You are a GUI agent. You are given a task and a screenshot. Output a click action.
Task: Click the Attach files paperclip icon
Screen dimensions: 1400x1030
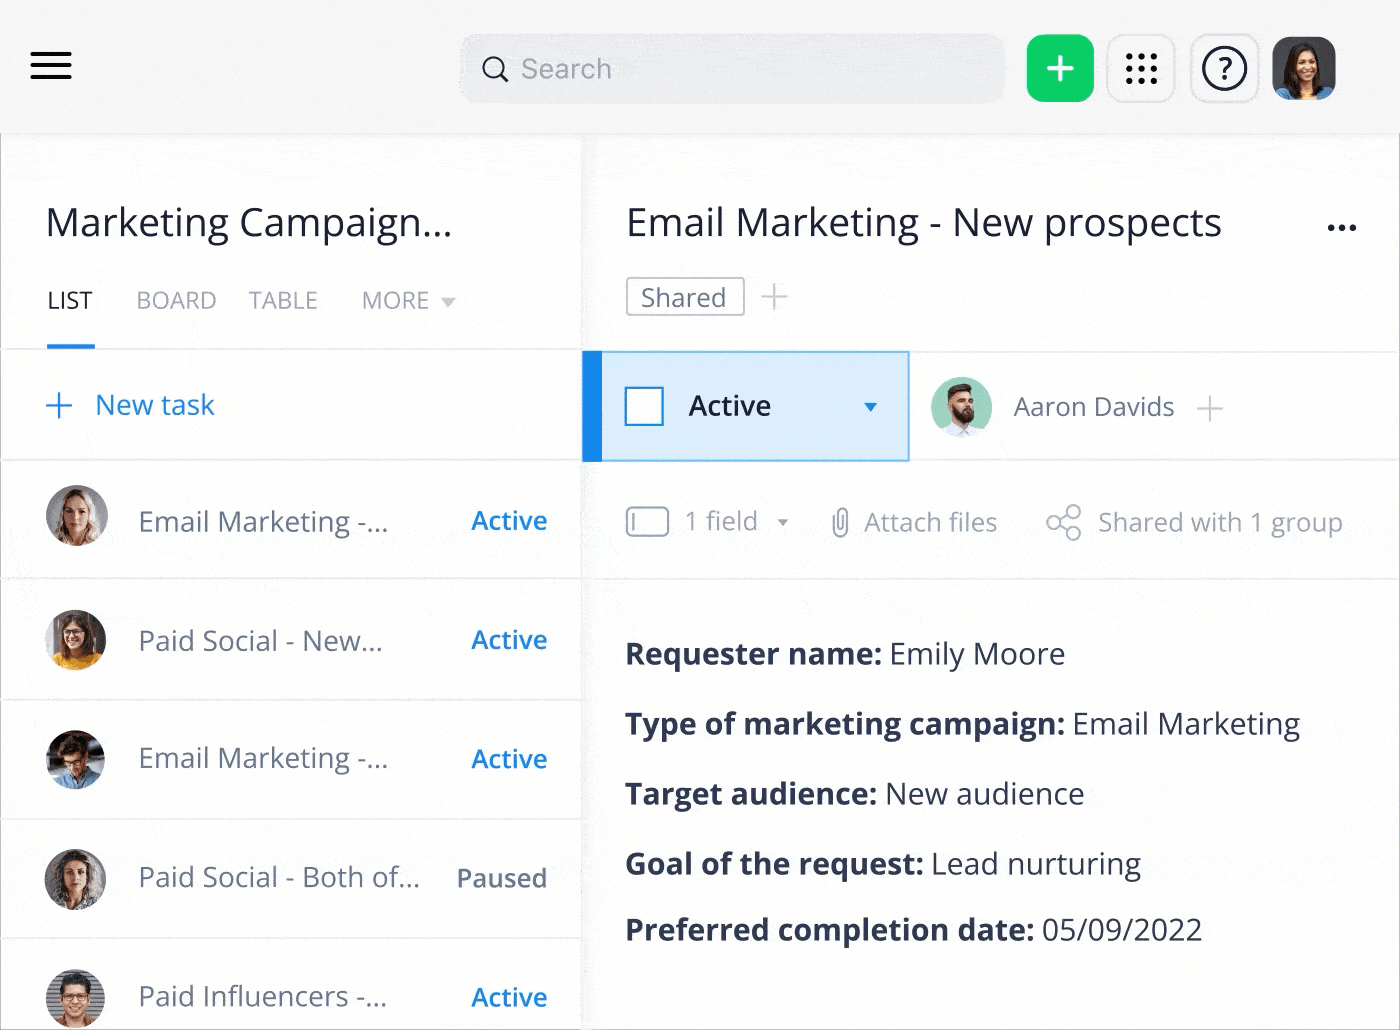pyautogui.click(x=840, y=522)
